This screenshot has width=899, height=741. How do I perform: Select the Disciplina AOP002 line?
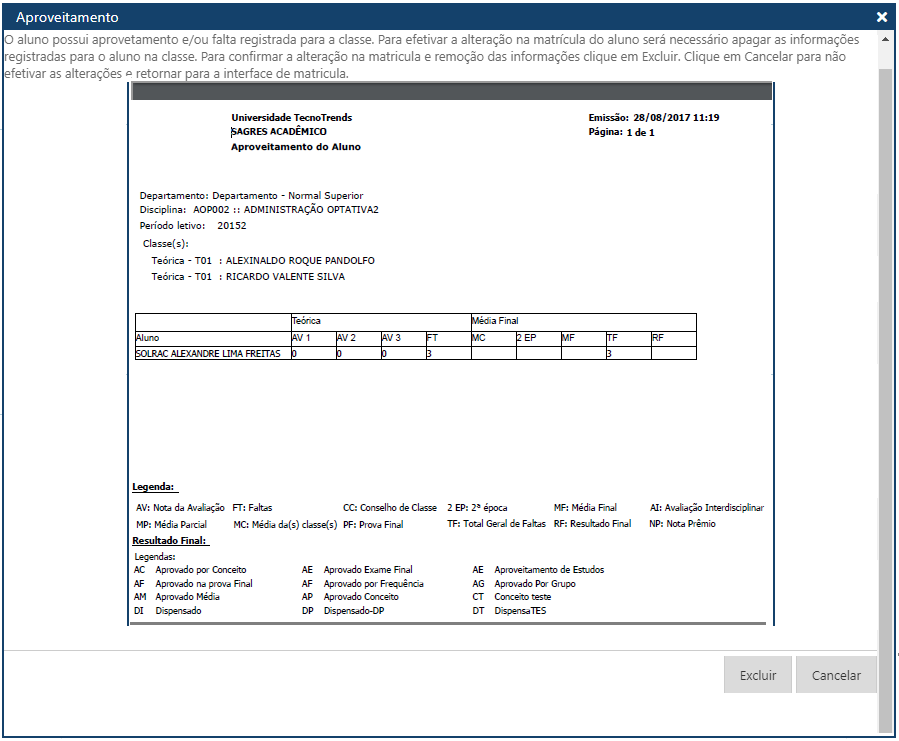pyautogui.click(x=258, y=210)
